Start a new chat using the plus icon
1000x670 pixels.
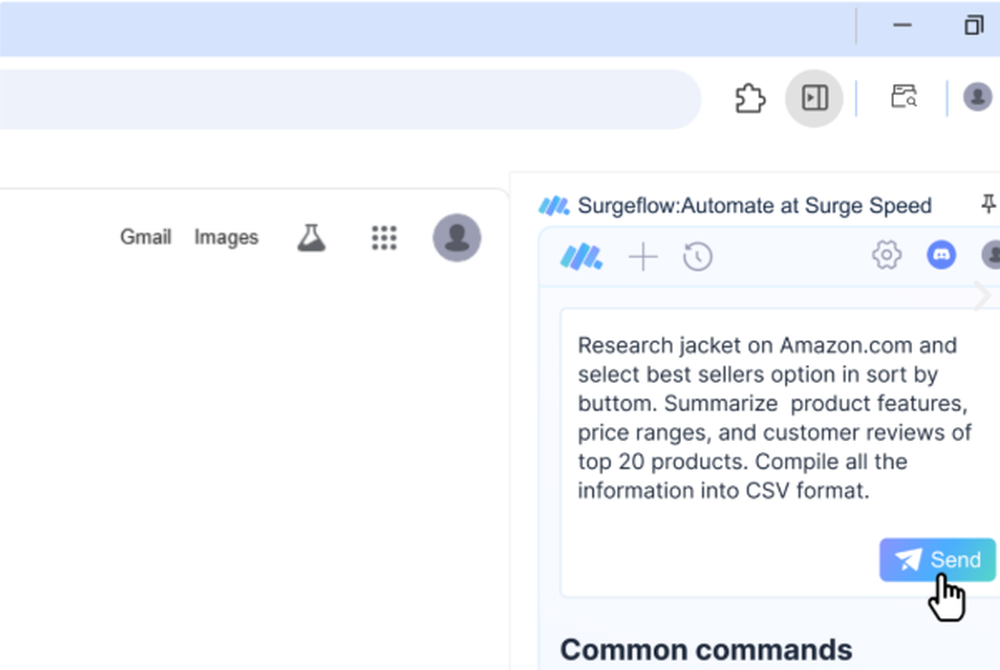point(643,256)
